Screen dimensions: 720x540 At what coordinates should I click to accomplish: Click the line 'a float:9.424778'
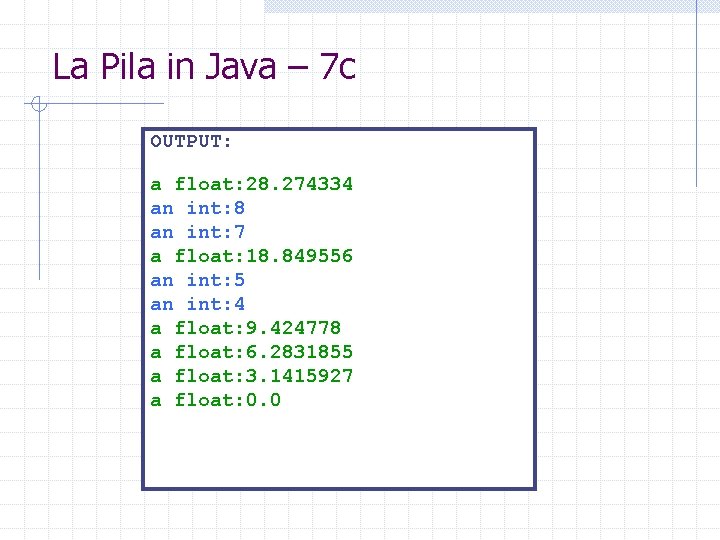tap(246, 328)
